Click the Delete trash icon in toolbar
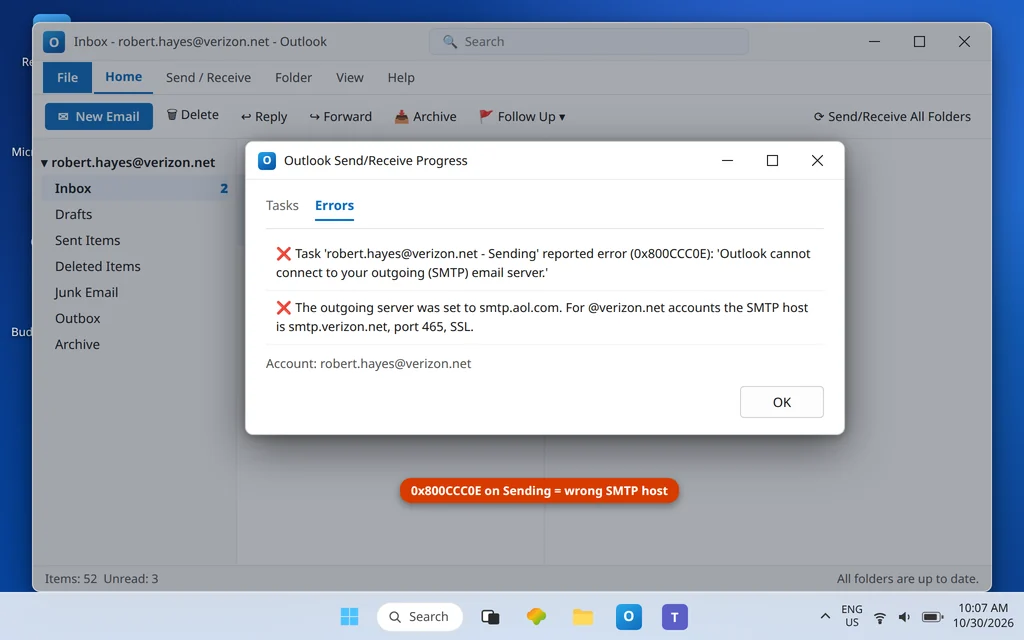The image size is (1024, 640). coord(172,115)
